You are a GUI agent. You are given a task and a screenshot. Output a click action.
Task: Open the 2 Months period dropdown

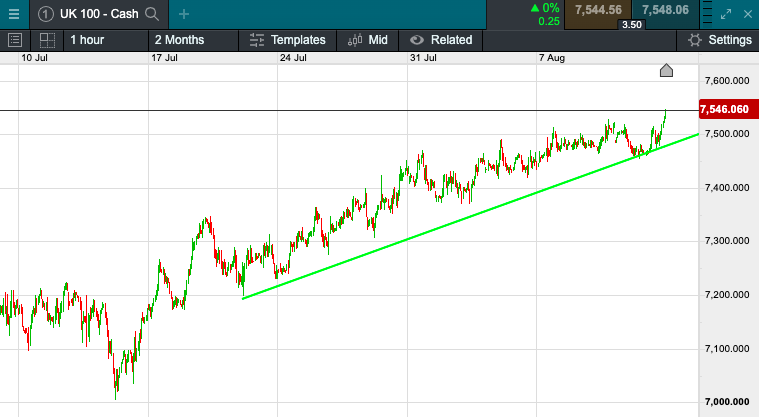click(179, 40)
